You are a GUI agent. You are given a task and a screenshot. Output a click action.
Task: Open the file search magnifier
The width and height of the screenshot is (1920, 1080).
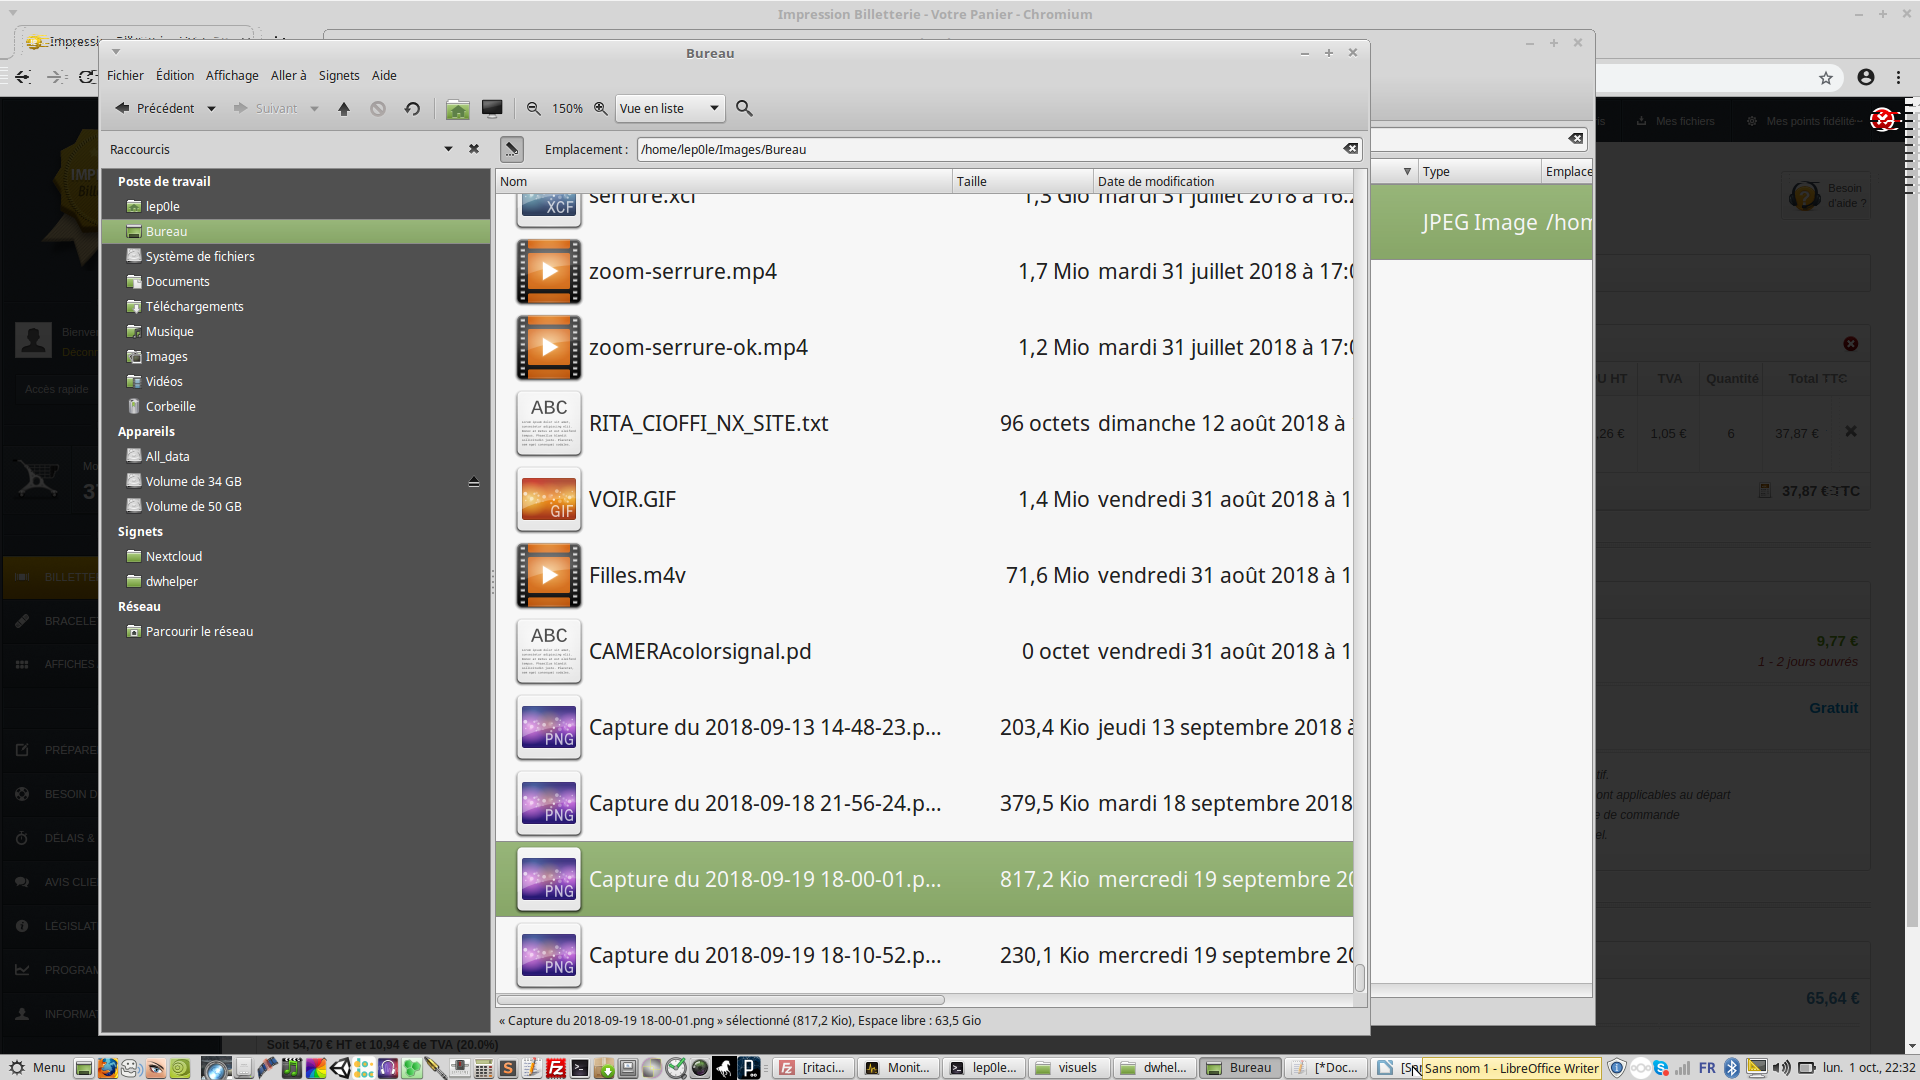coord(744,109)
